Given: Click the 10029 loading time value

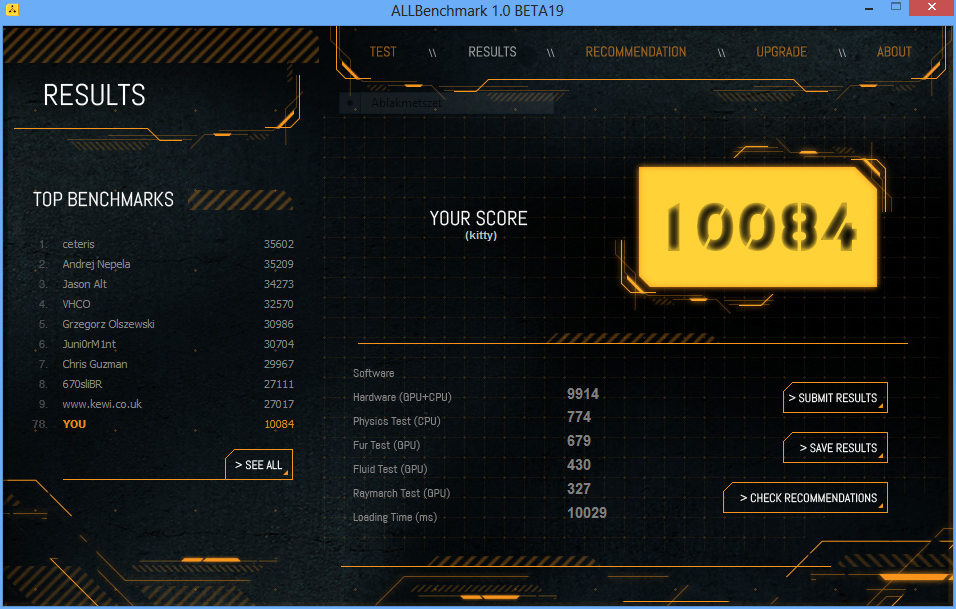Looking at the screenshot, I should click(x=587, y=513).
